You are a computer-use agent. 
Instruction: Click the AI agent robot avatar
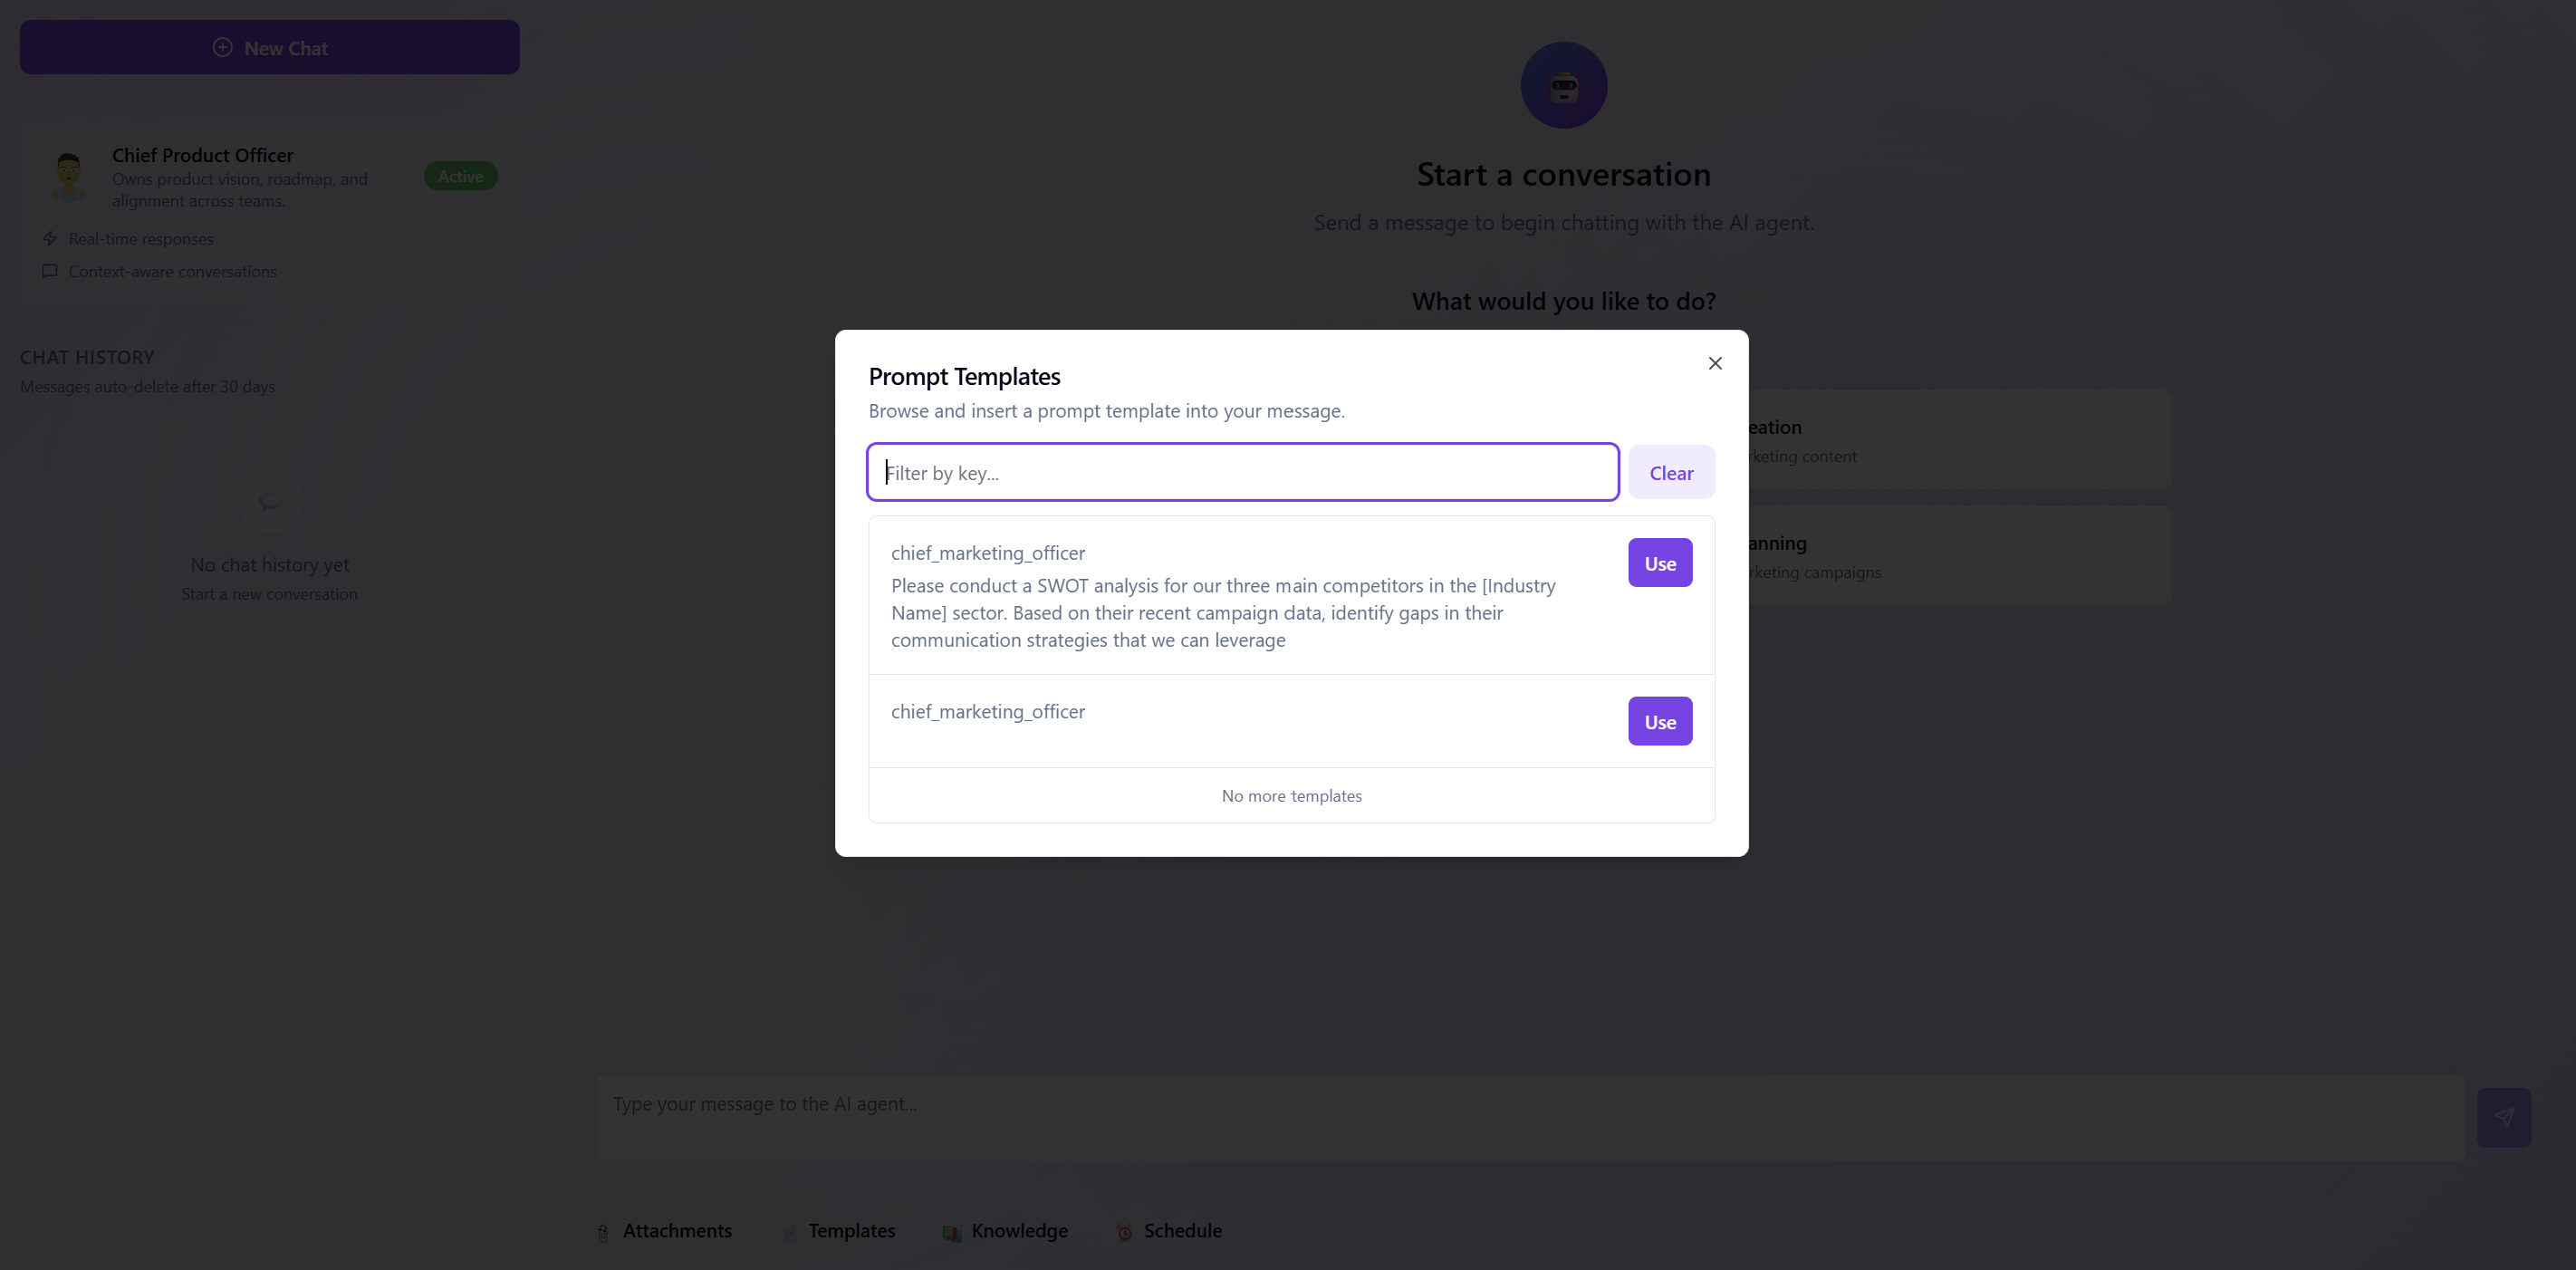pyautogui.click(x=1563, y=85)
